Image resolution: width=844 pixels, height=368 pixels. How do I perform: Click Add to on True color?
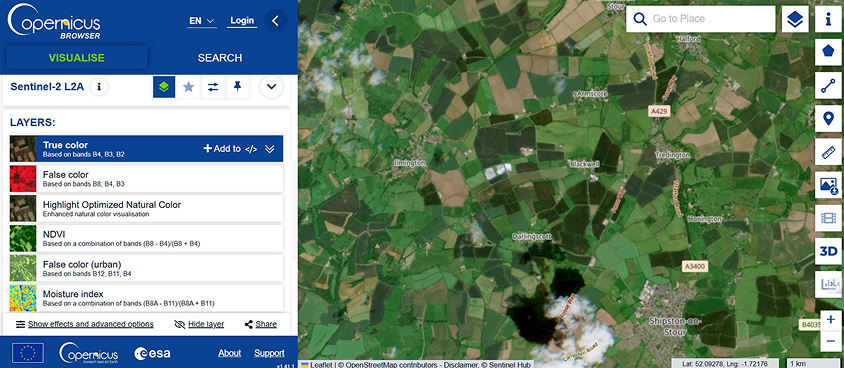[221, 149]
